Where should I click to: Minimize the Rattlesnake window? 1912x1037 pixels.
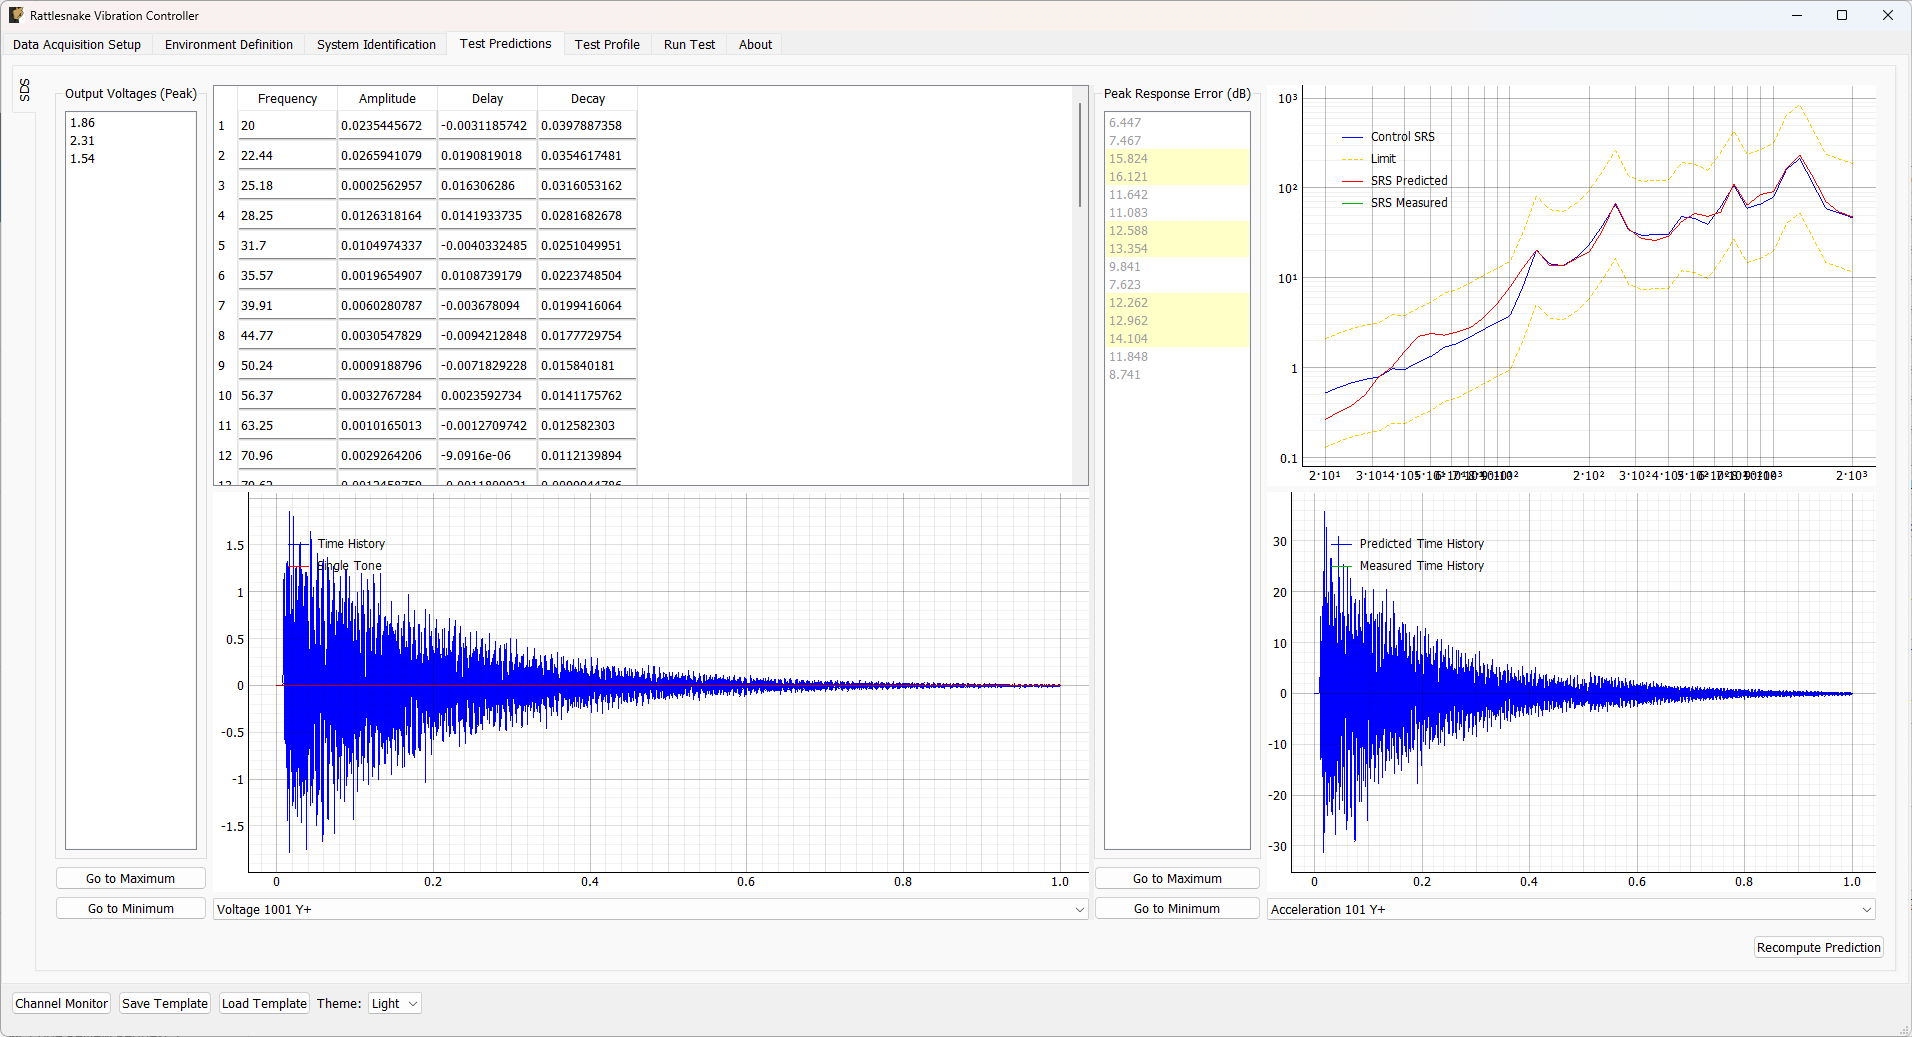[x=1796, y=15]
